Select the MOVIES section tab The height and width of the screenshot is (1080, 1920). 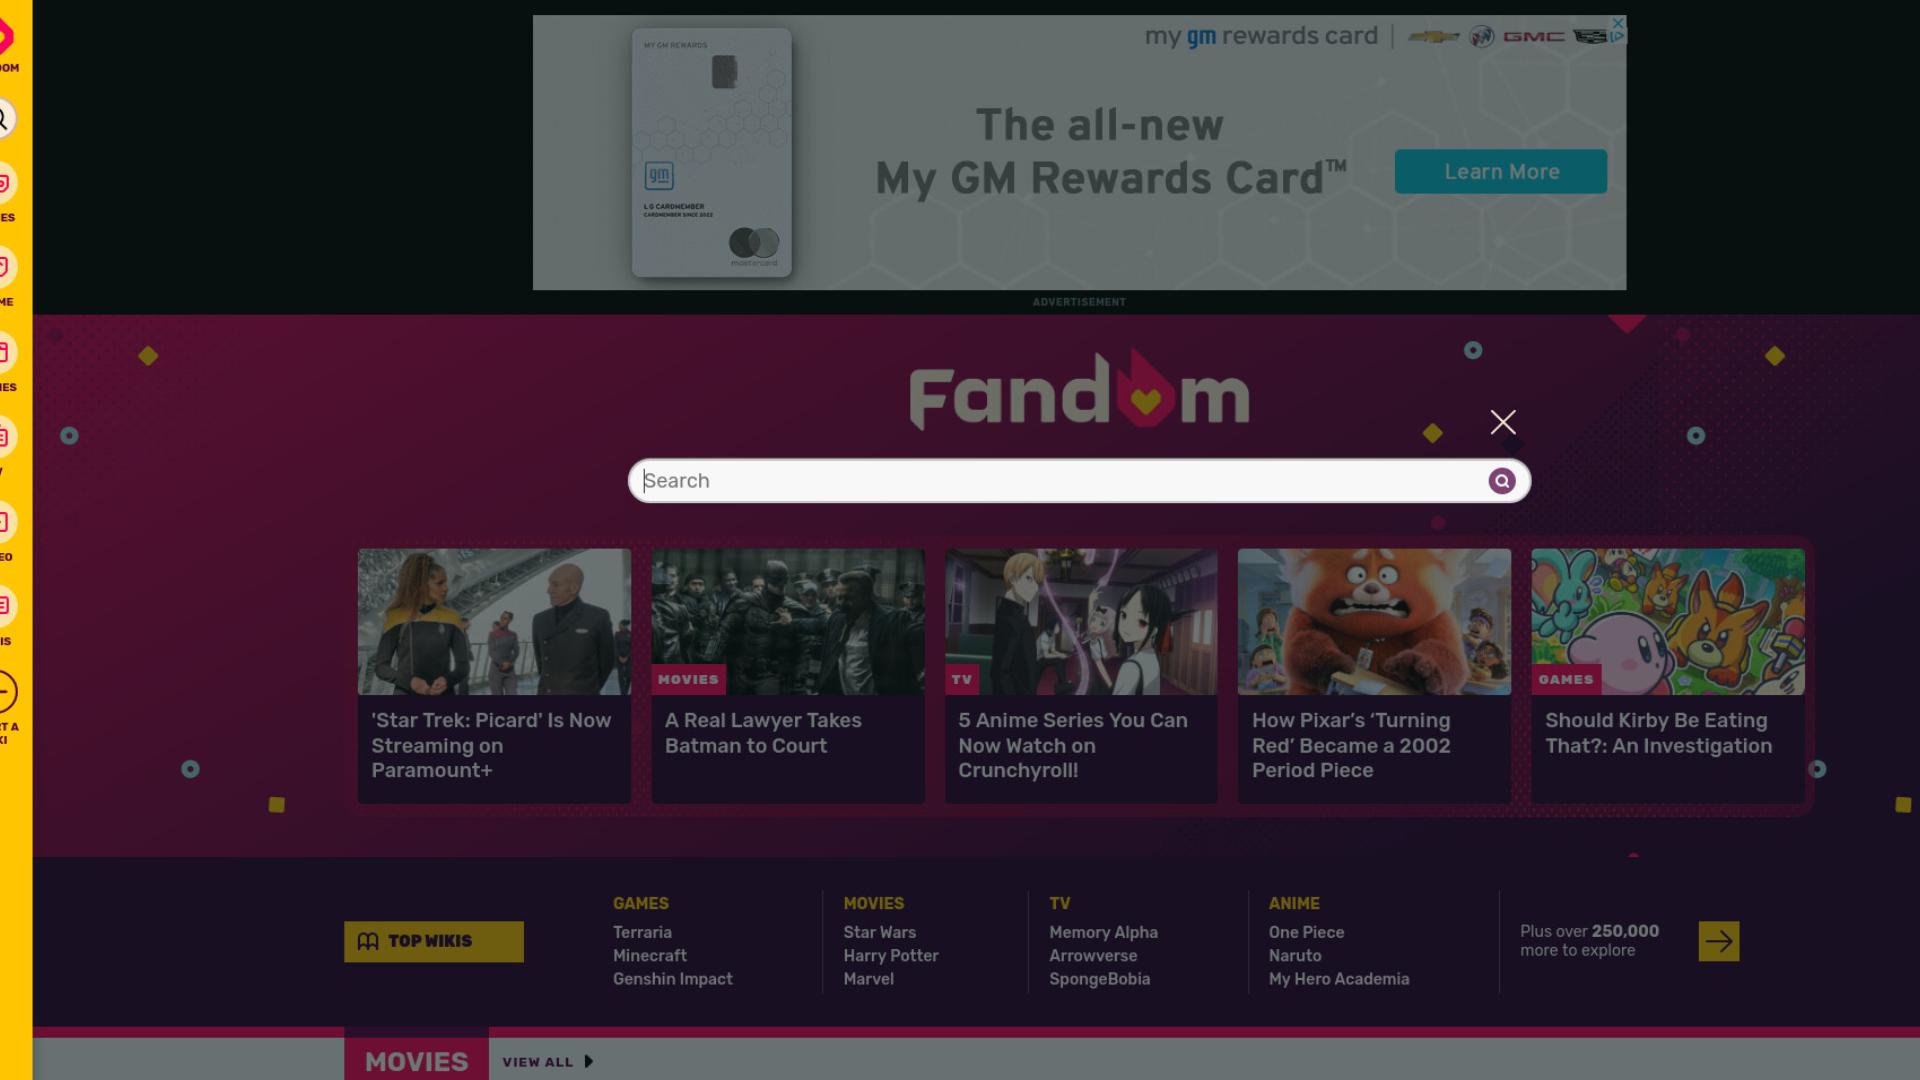point(416,1059)
